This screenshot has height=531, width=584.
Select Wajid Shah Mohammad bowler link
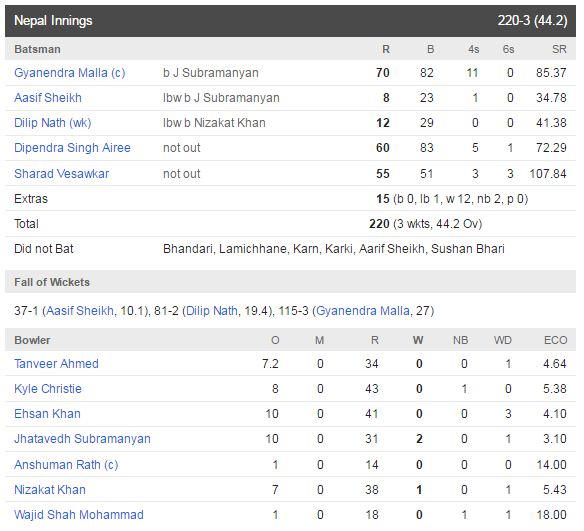click(x=79, y=515)
